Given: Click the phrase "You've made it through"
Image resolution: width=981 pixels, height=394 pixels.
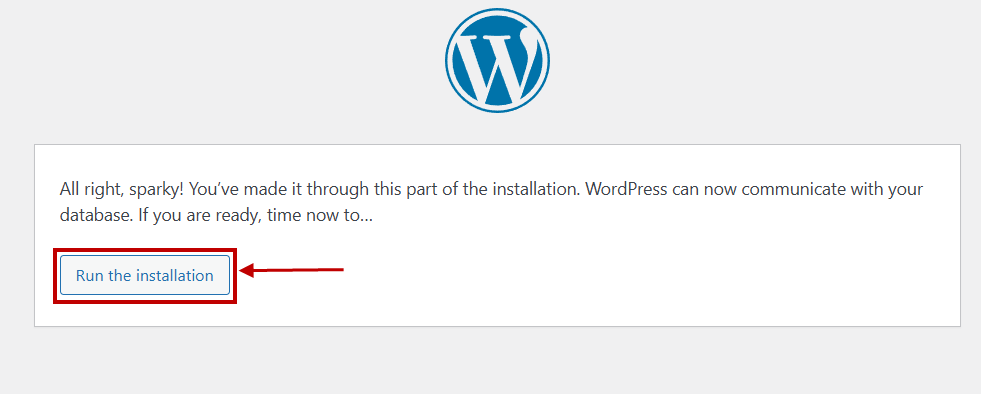Looking at the screenshot, I should [262, 189].
